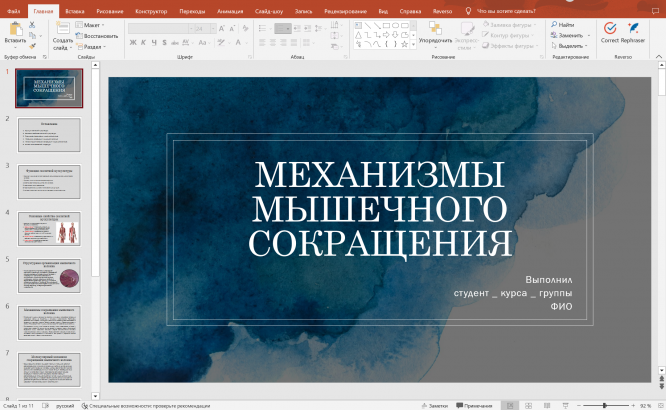
Task: Click the Восстановить (Reset) button
Action: tap(98, 35)
